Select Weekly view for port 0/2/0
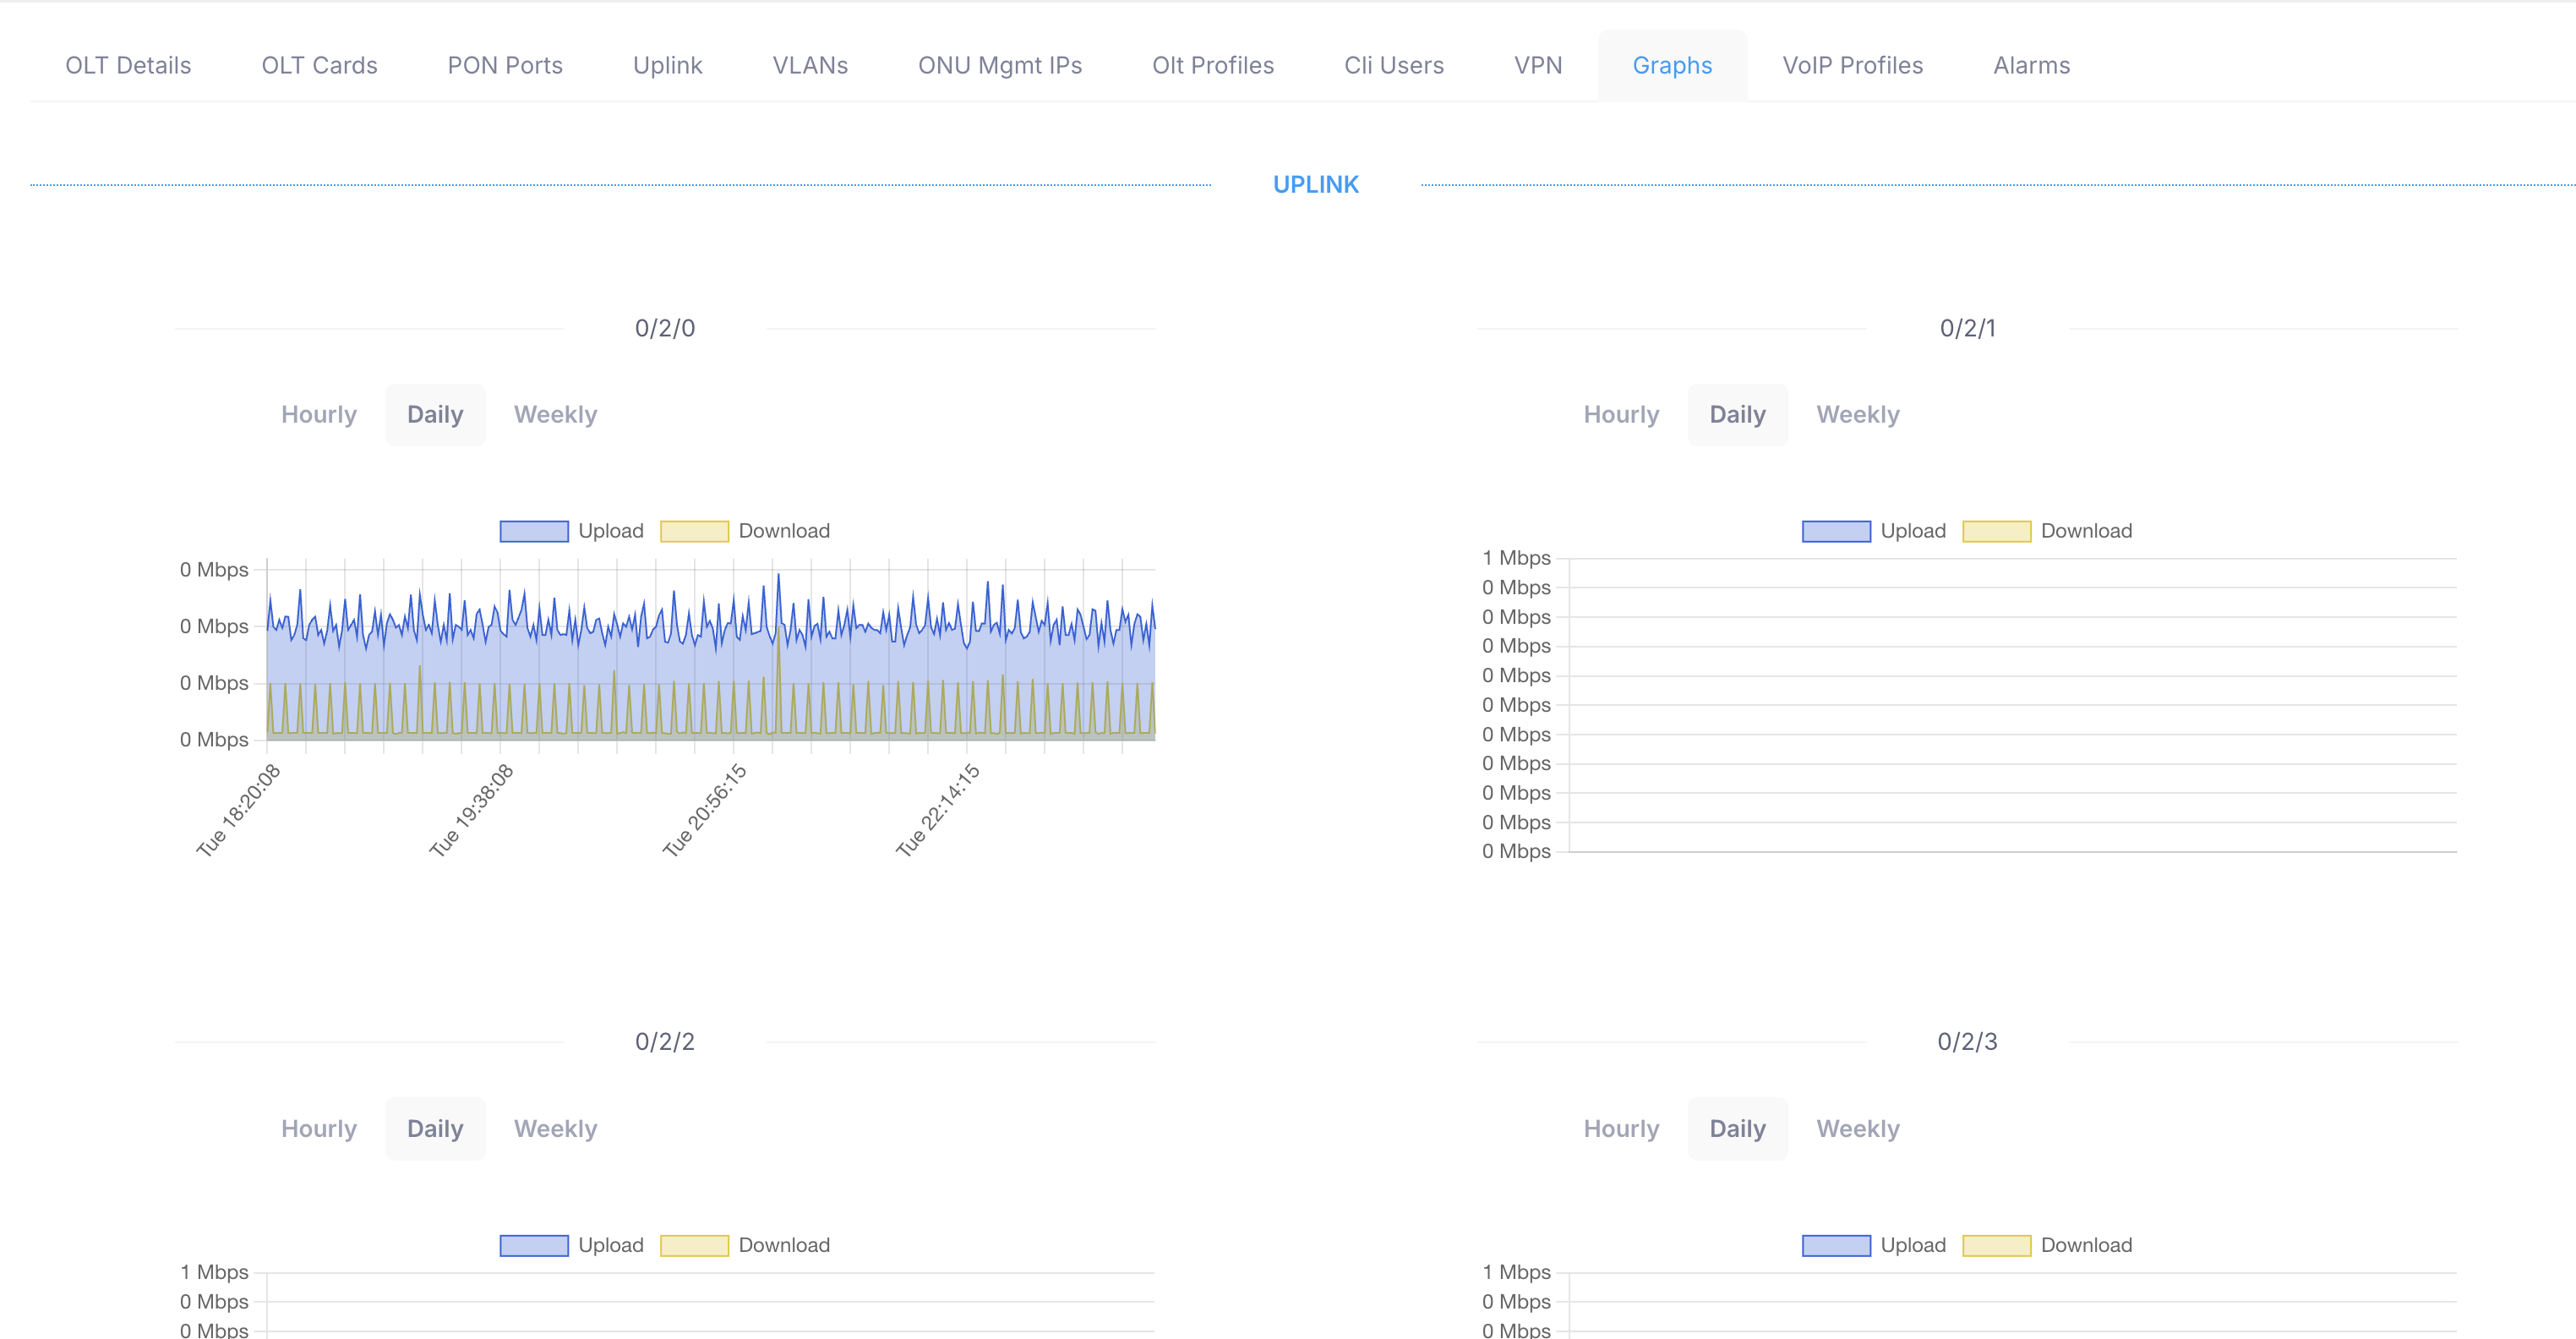2576x1339 pixels. tap(555, 415)
